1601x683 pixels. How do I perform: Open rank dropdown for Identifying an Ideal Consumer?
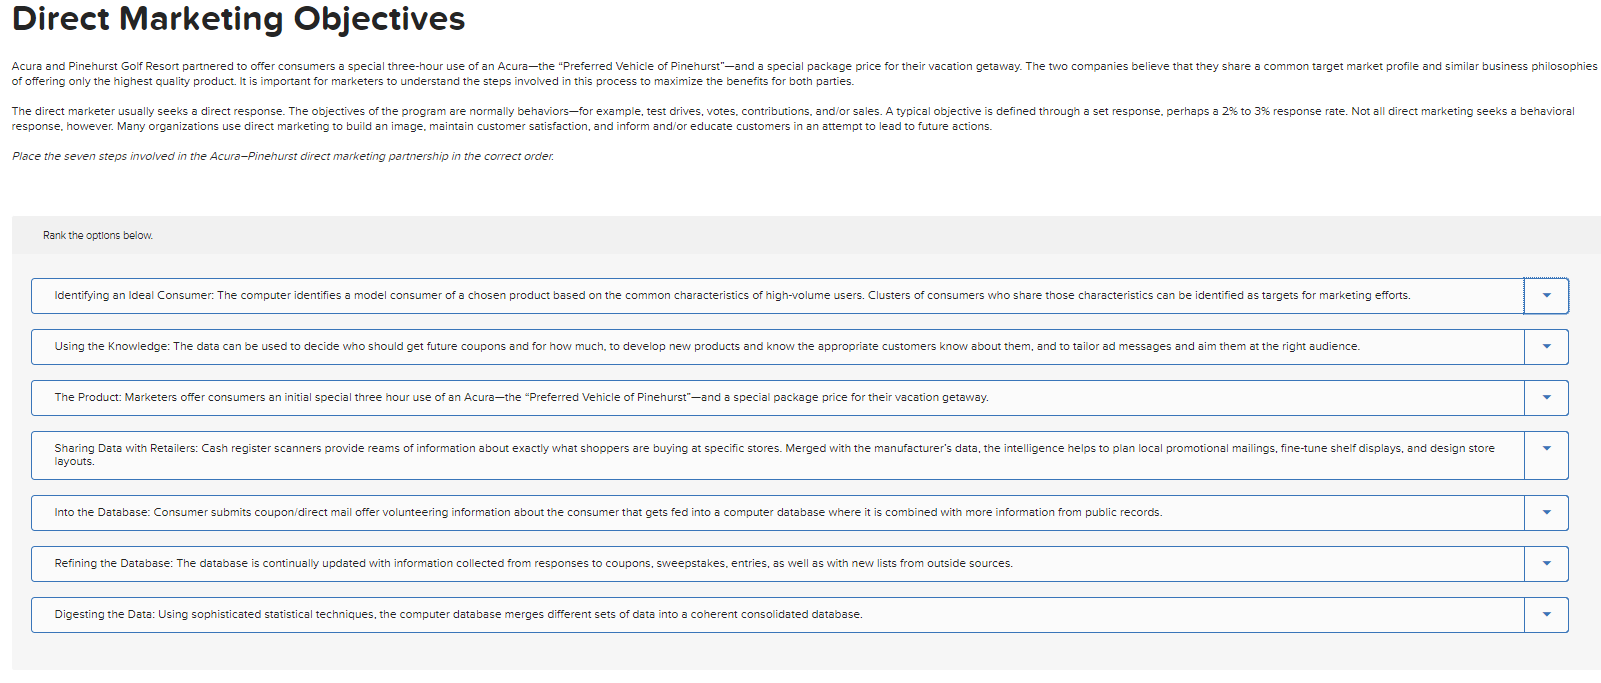pos(1546,296)
